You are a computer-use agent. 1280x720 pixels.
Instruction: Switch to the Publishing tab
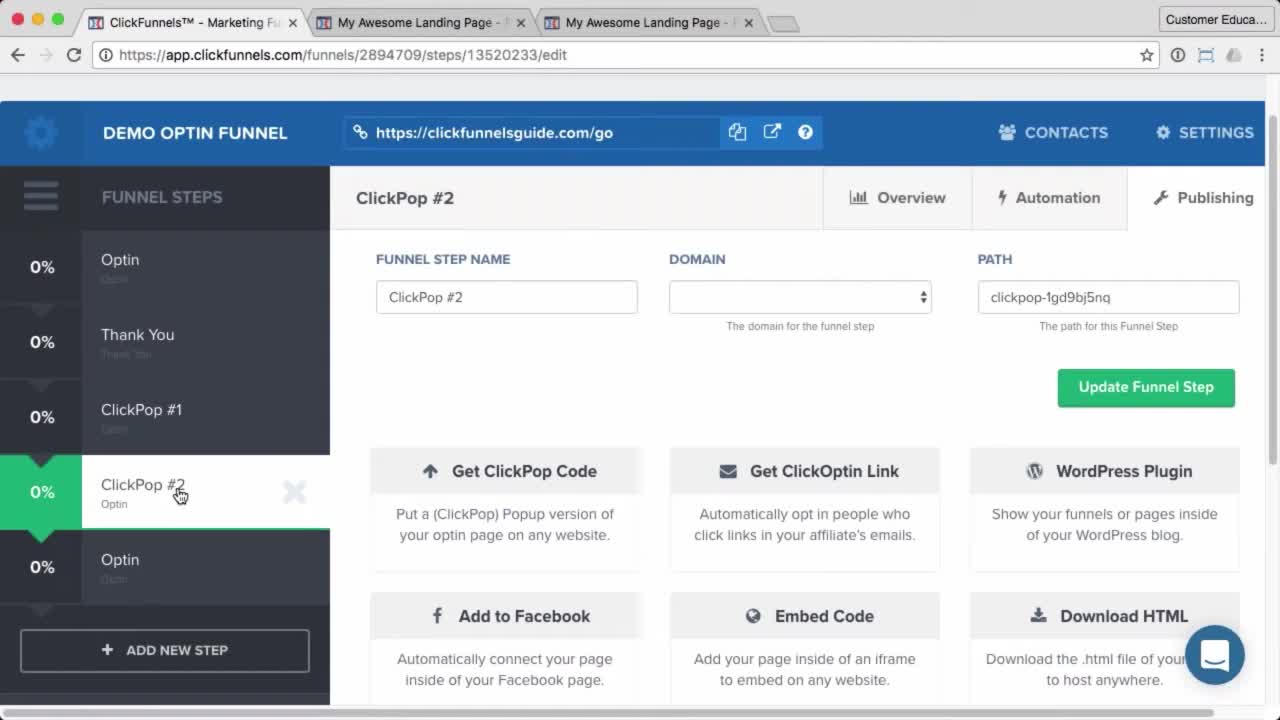[1203, 198]
